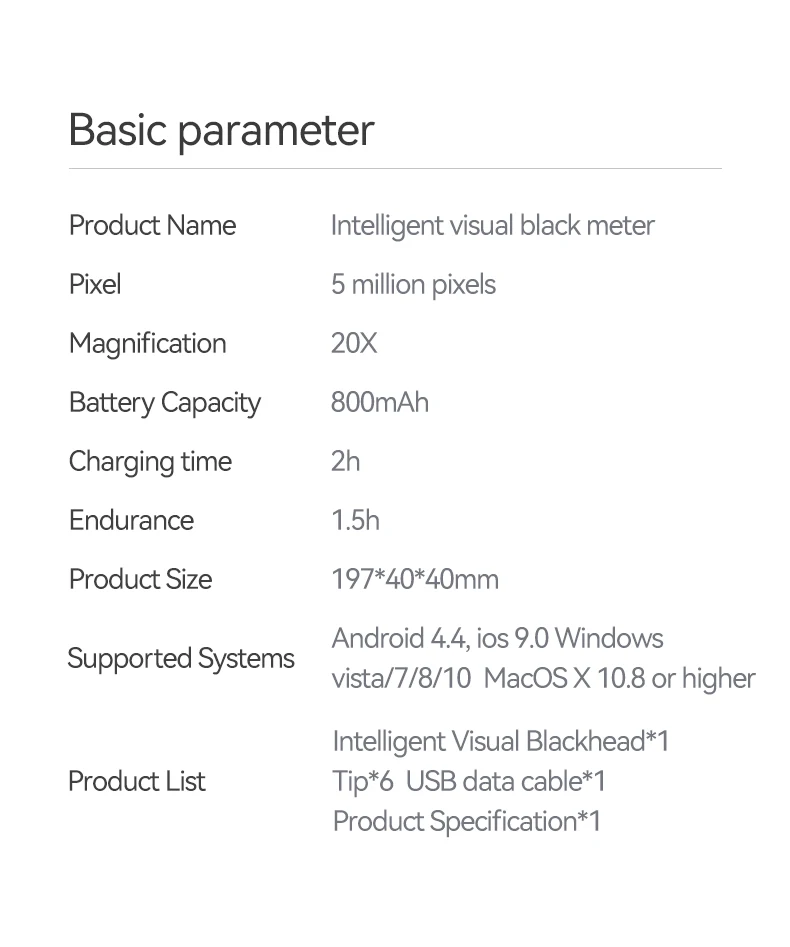Click the 1.5h endurance value
The height and width of the screenshot is (947, 790).
point(356,521)
